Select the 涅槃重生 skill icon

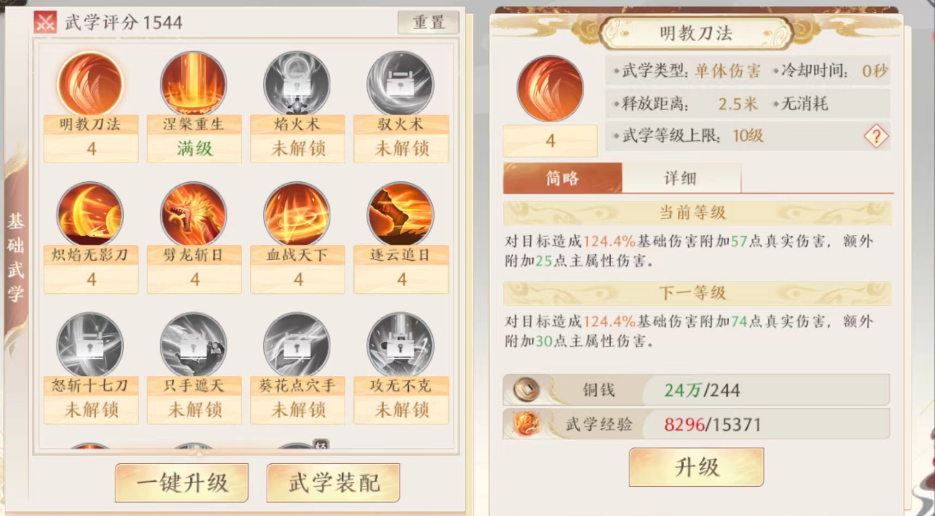click(x=193, y=84)
